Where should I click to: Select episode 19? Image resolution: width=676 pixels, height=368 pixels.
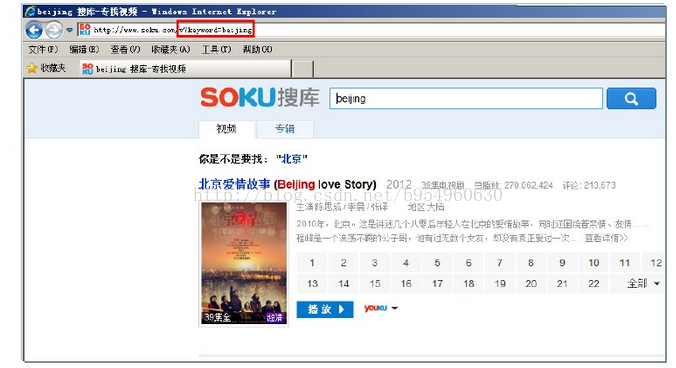[x=500, y=284]
